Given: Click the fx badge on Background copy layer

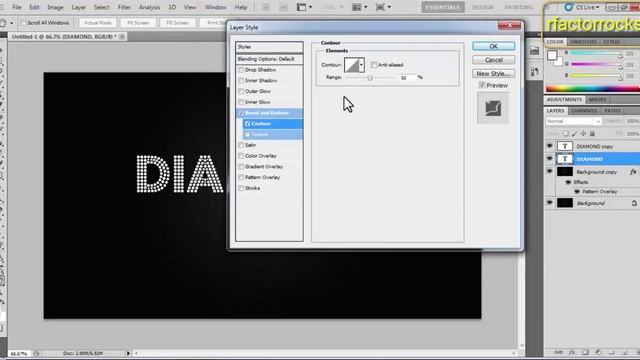Looking at the screenshot, I should pyautogui.click(x=633, y=172).
